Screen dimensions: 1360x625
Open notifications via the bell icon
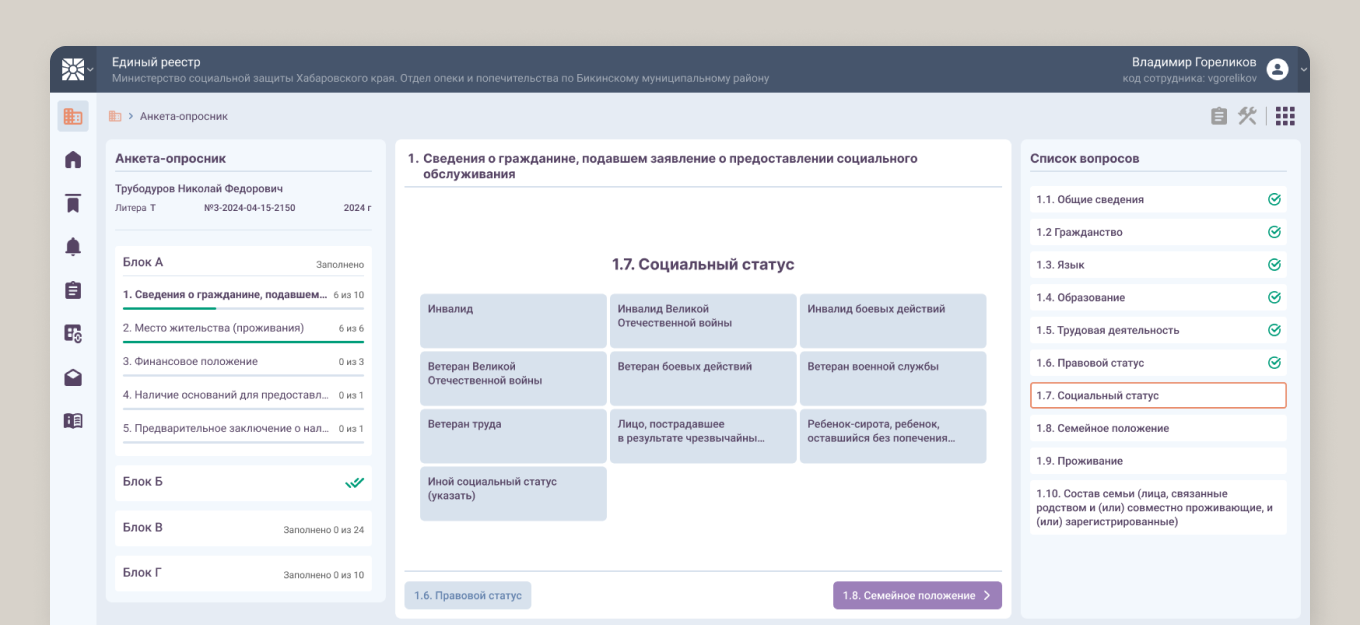pos(73,247)
